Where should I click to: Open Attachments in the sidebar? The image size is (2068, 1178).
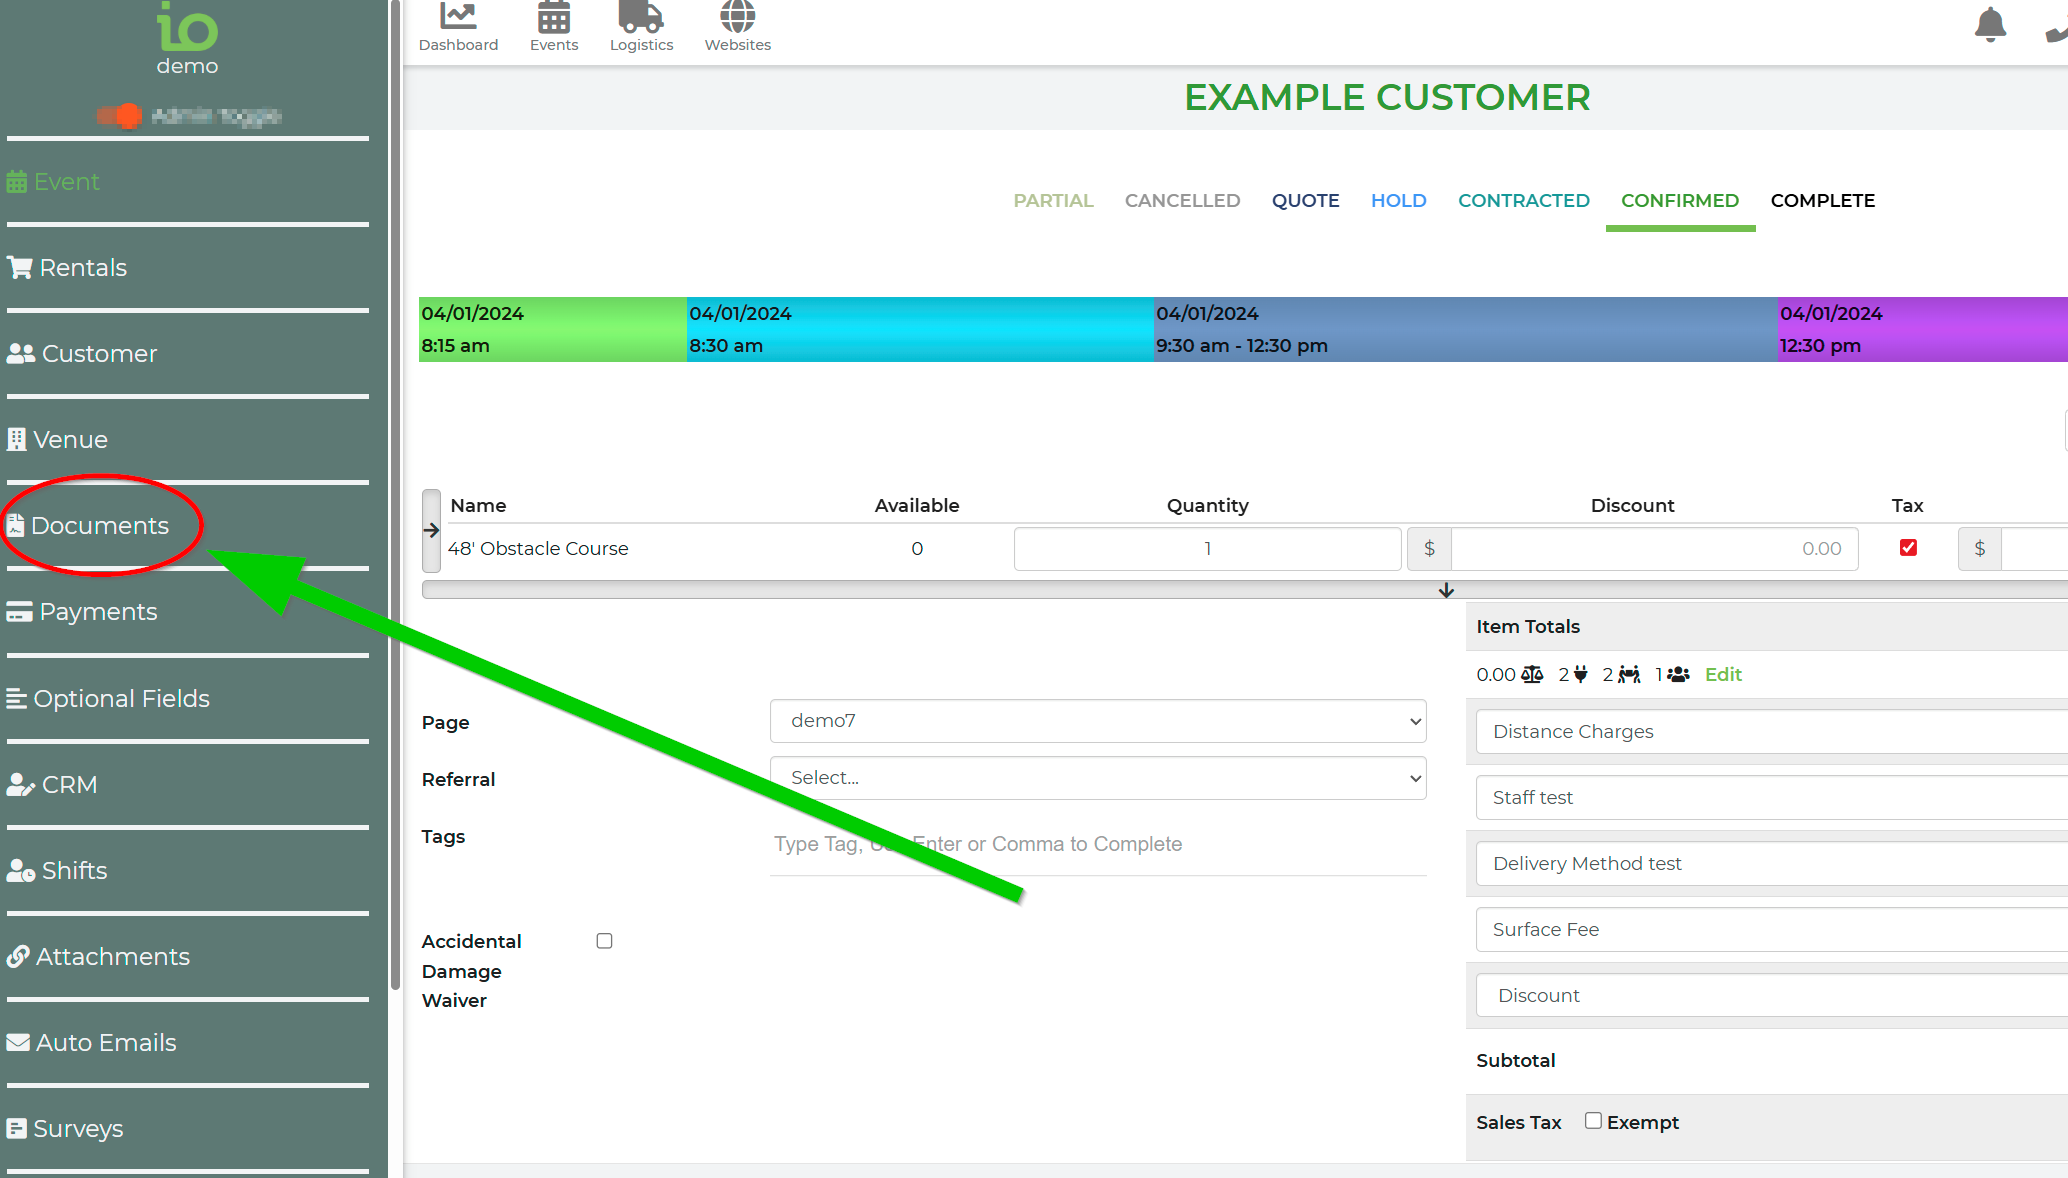pyautogui.click(x=111, y=957)
